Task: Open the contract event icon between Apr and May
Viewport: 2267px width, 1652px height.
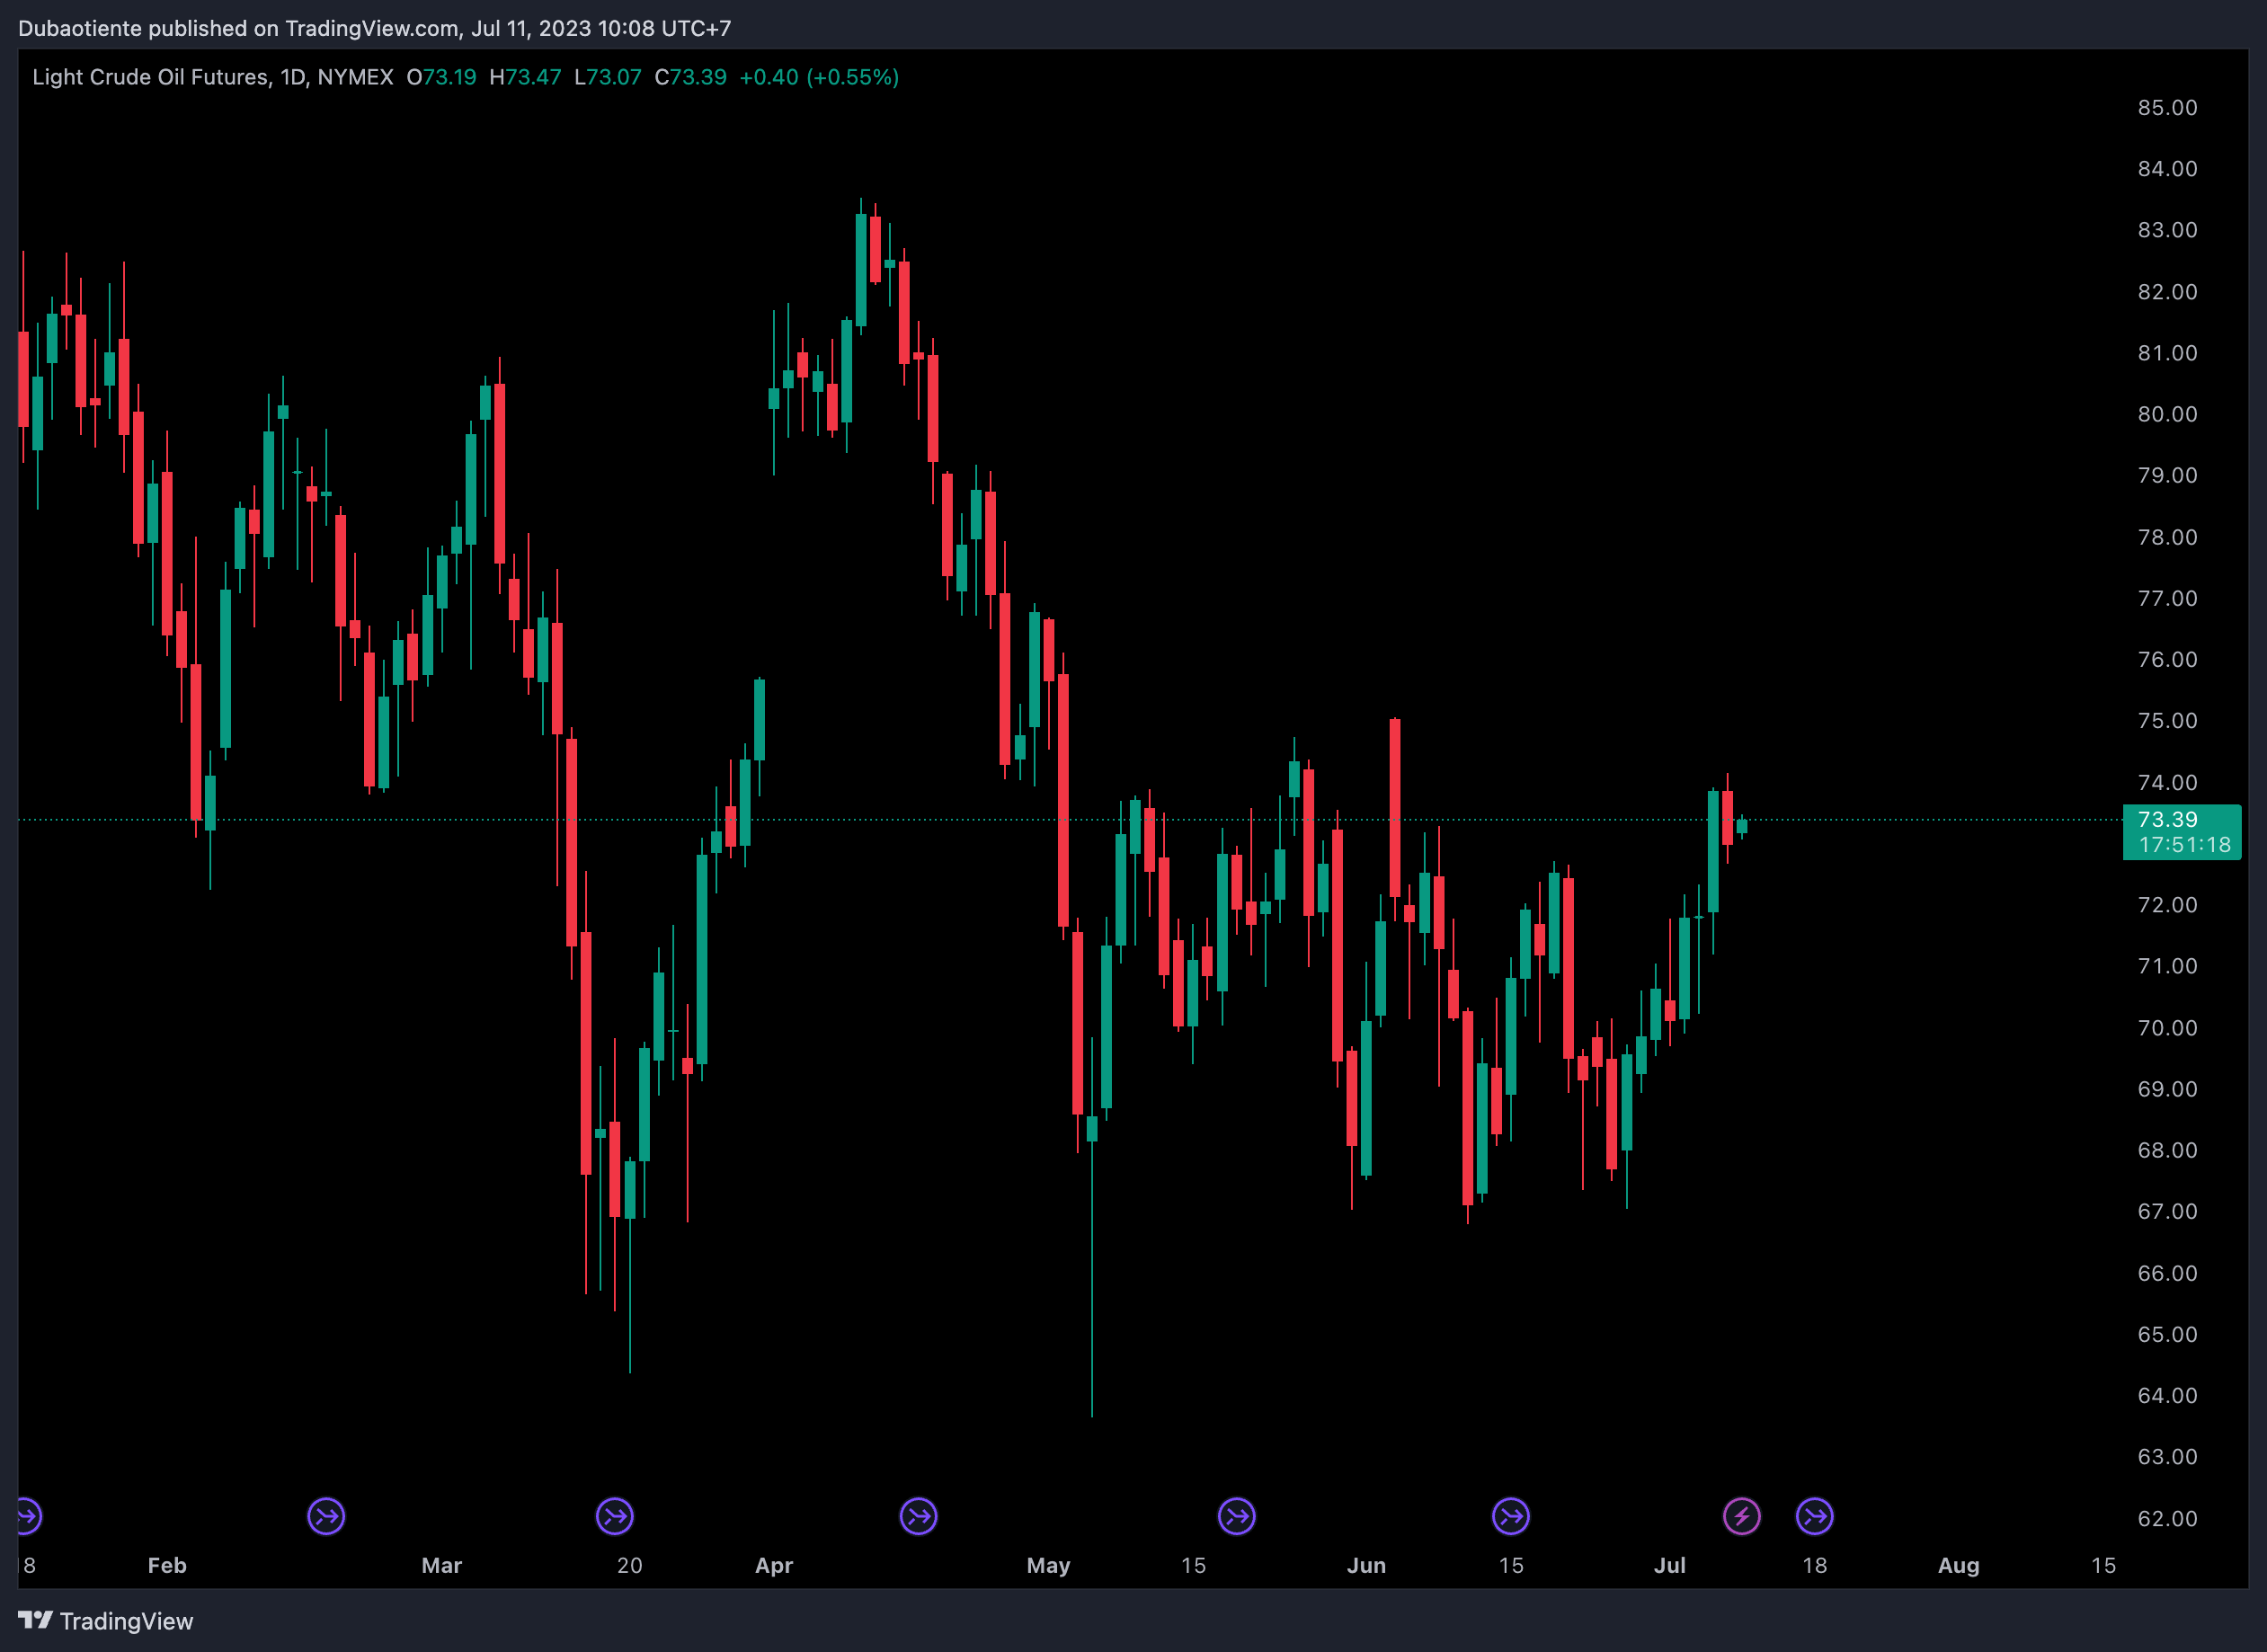Action: pyautogui.click(x=918, y=1516)
